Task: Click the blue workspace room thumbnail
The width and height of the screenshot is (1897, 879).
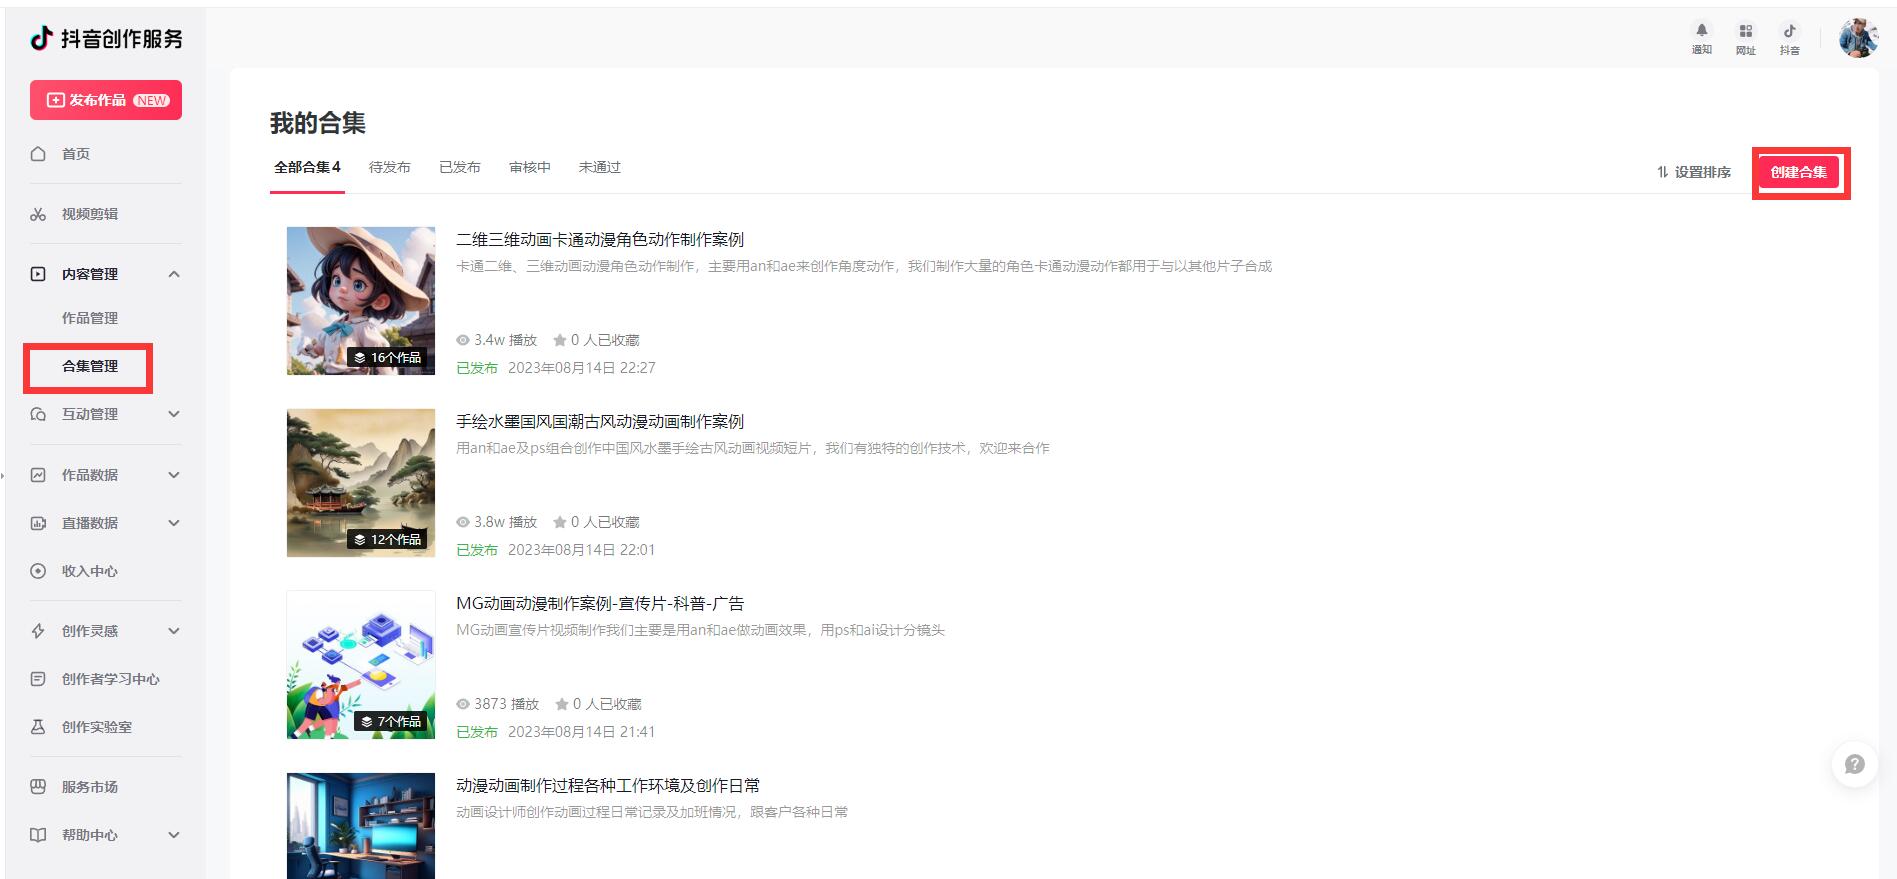Action: [361, 826]
